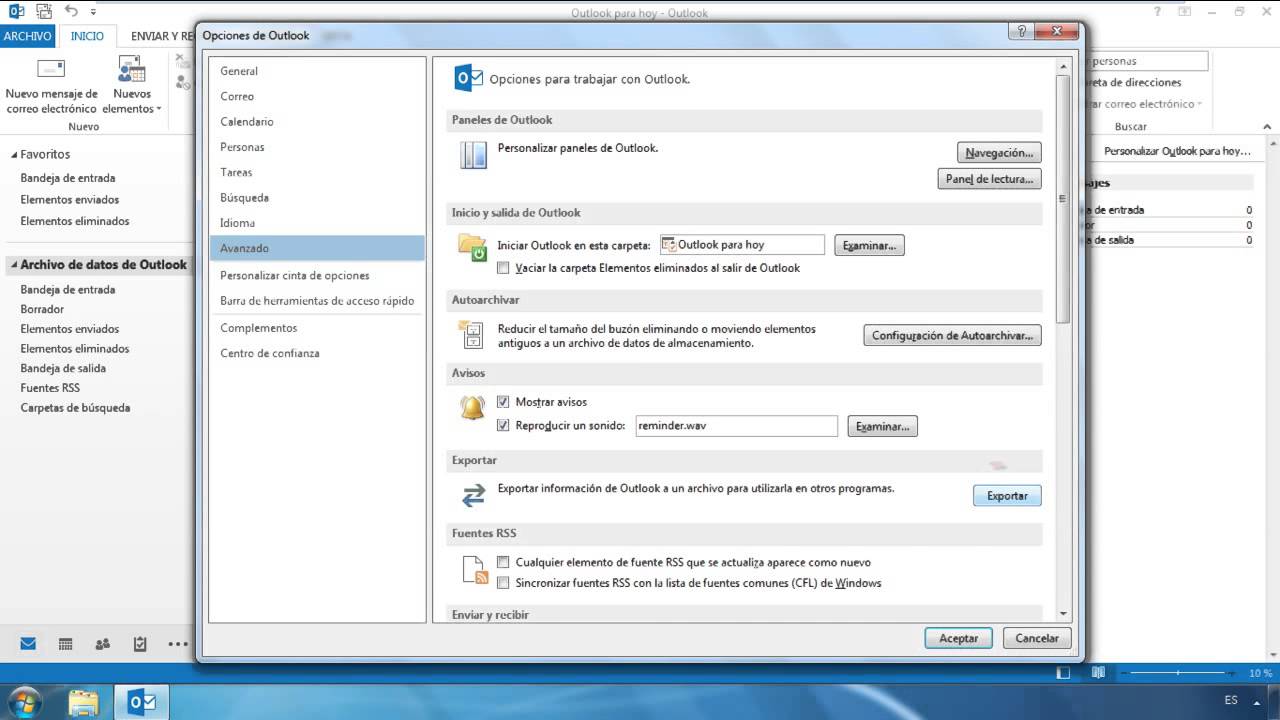Screen dimensions: 1280x720
Task: Click Examinar next to start folder
Action: [x=869, y=245]
